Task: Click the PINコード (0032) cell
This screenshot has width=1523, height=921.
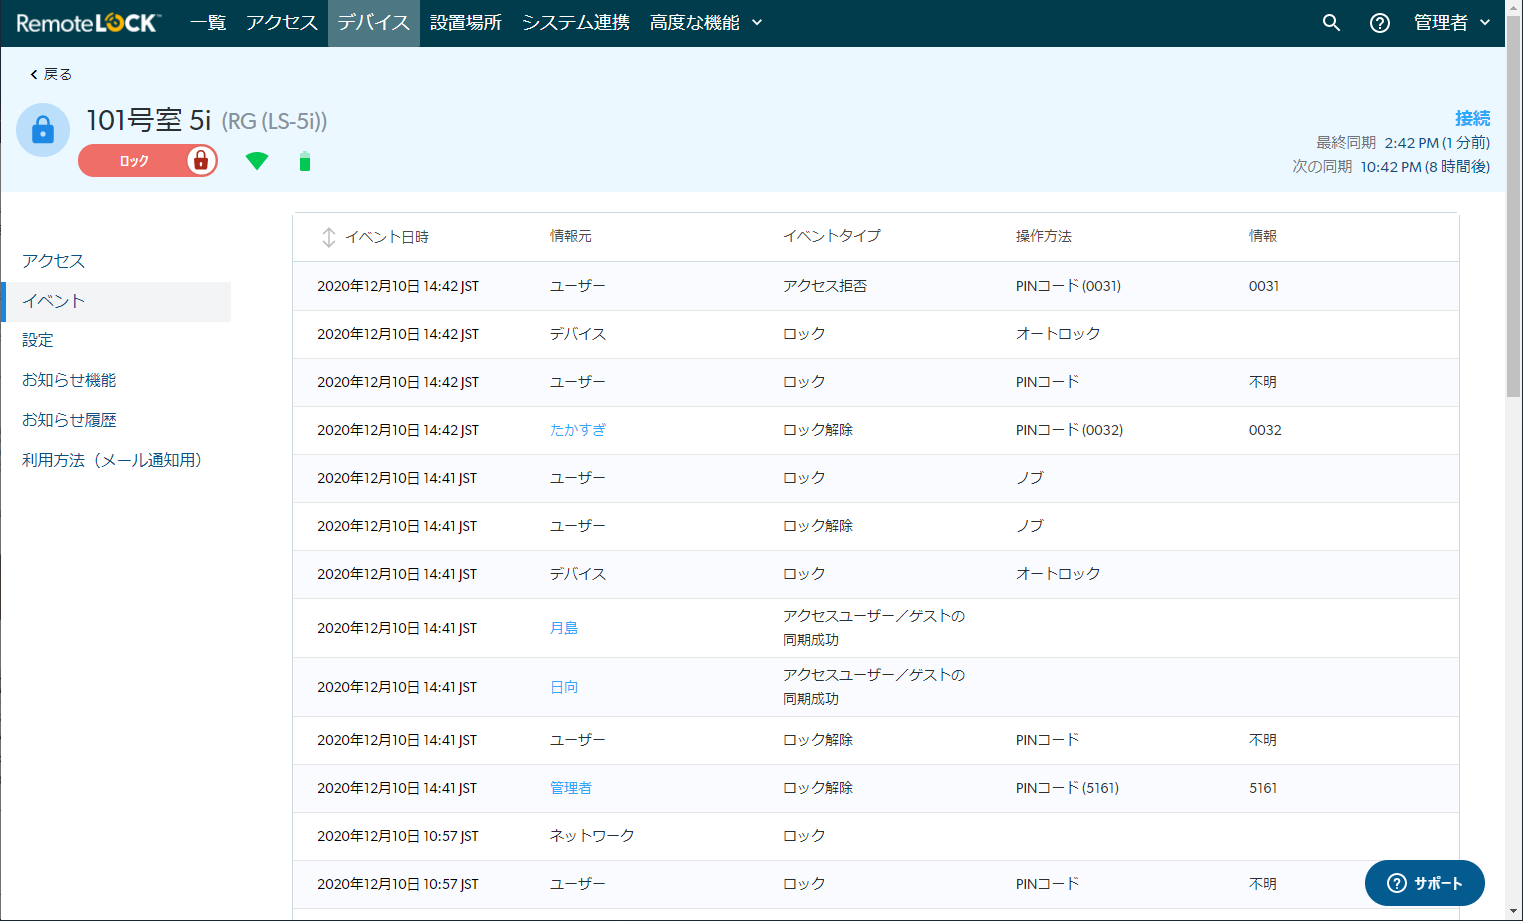Action: tap(1069, 430)
